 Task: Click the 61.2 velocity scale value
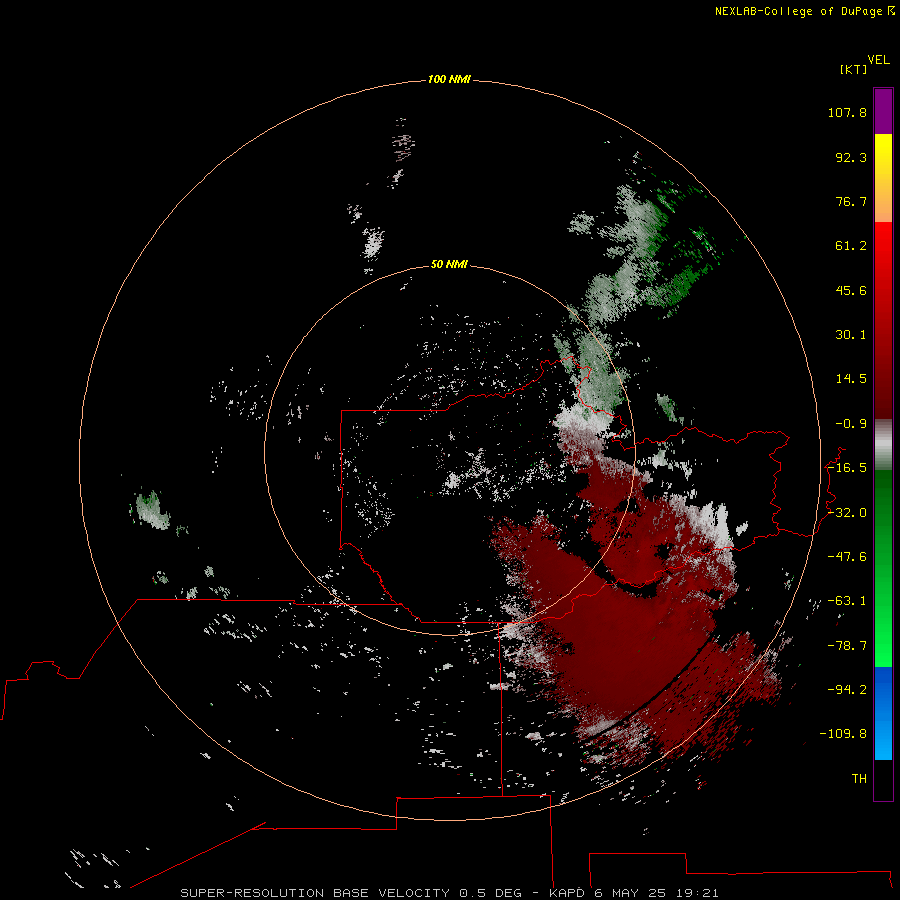click(x=851, y=246)
